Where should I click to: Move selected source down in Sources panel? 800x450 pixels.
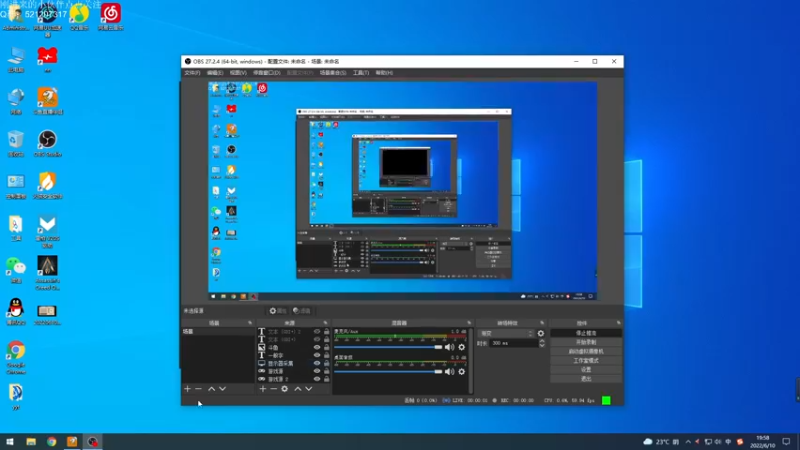pos(309,389)
